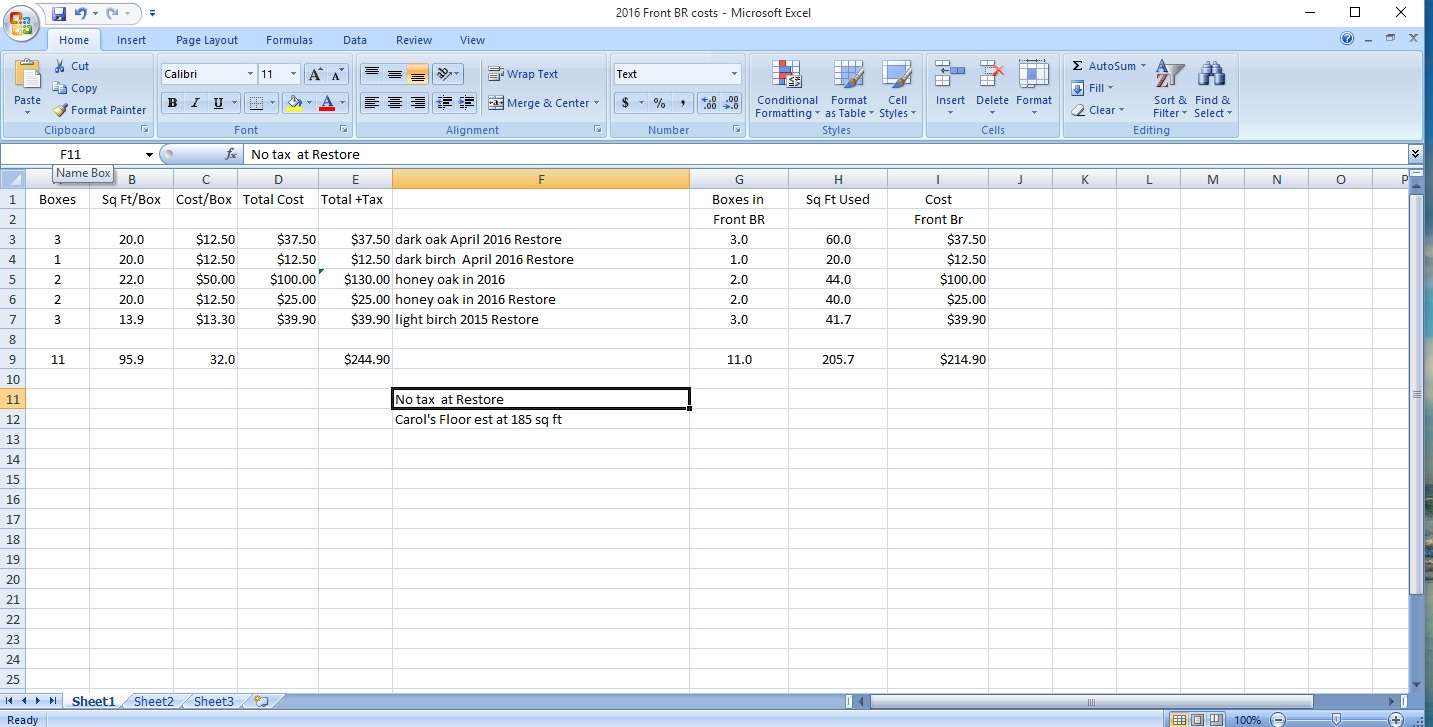Open the Text number format dropdown
Screen dimensions: 1433x727
click(734, 74)
